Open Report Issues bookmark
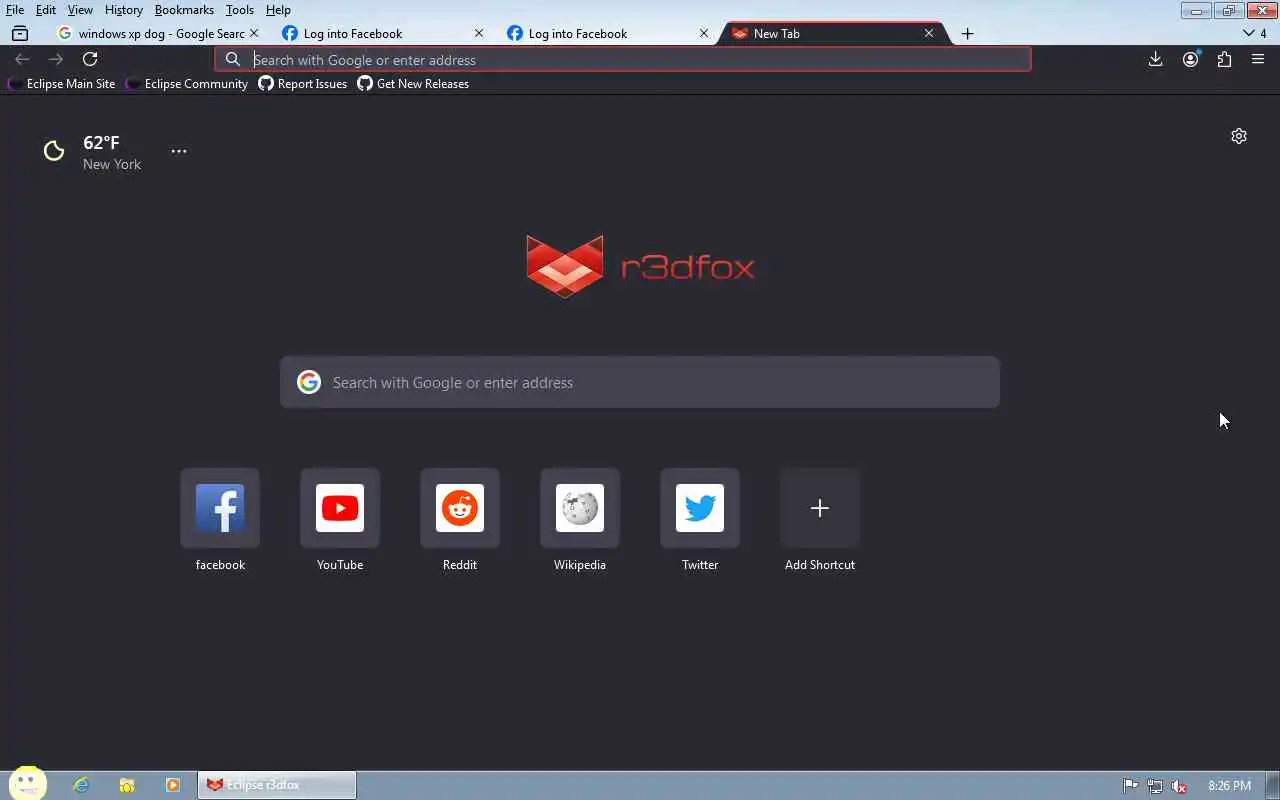Image resolution: width=1280 pixels, height=800 pixels. pos(303,84)
